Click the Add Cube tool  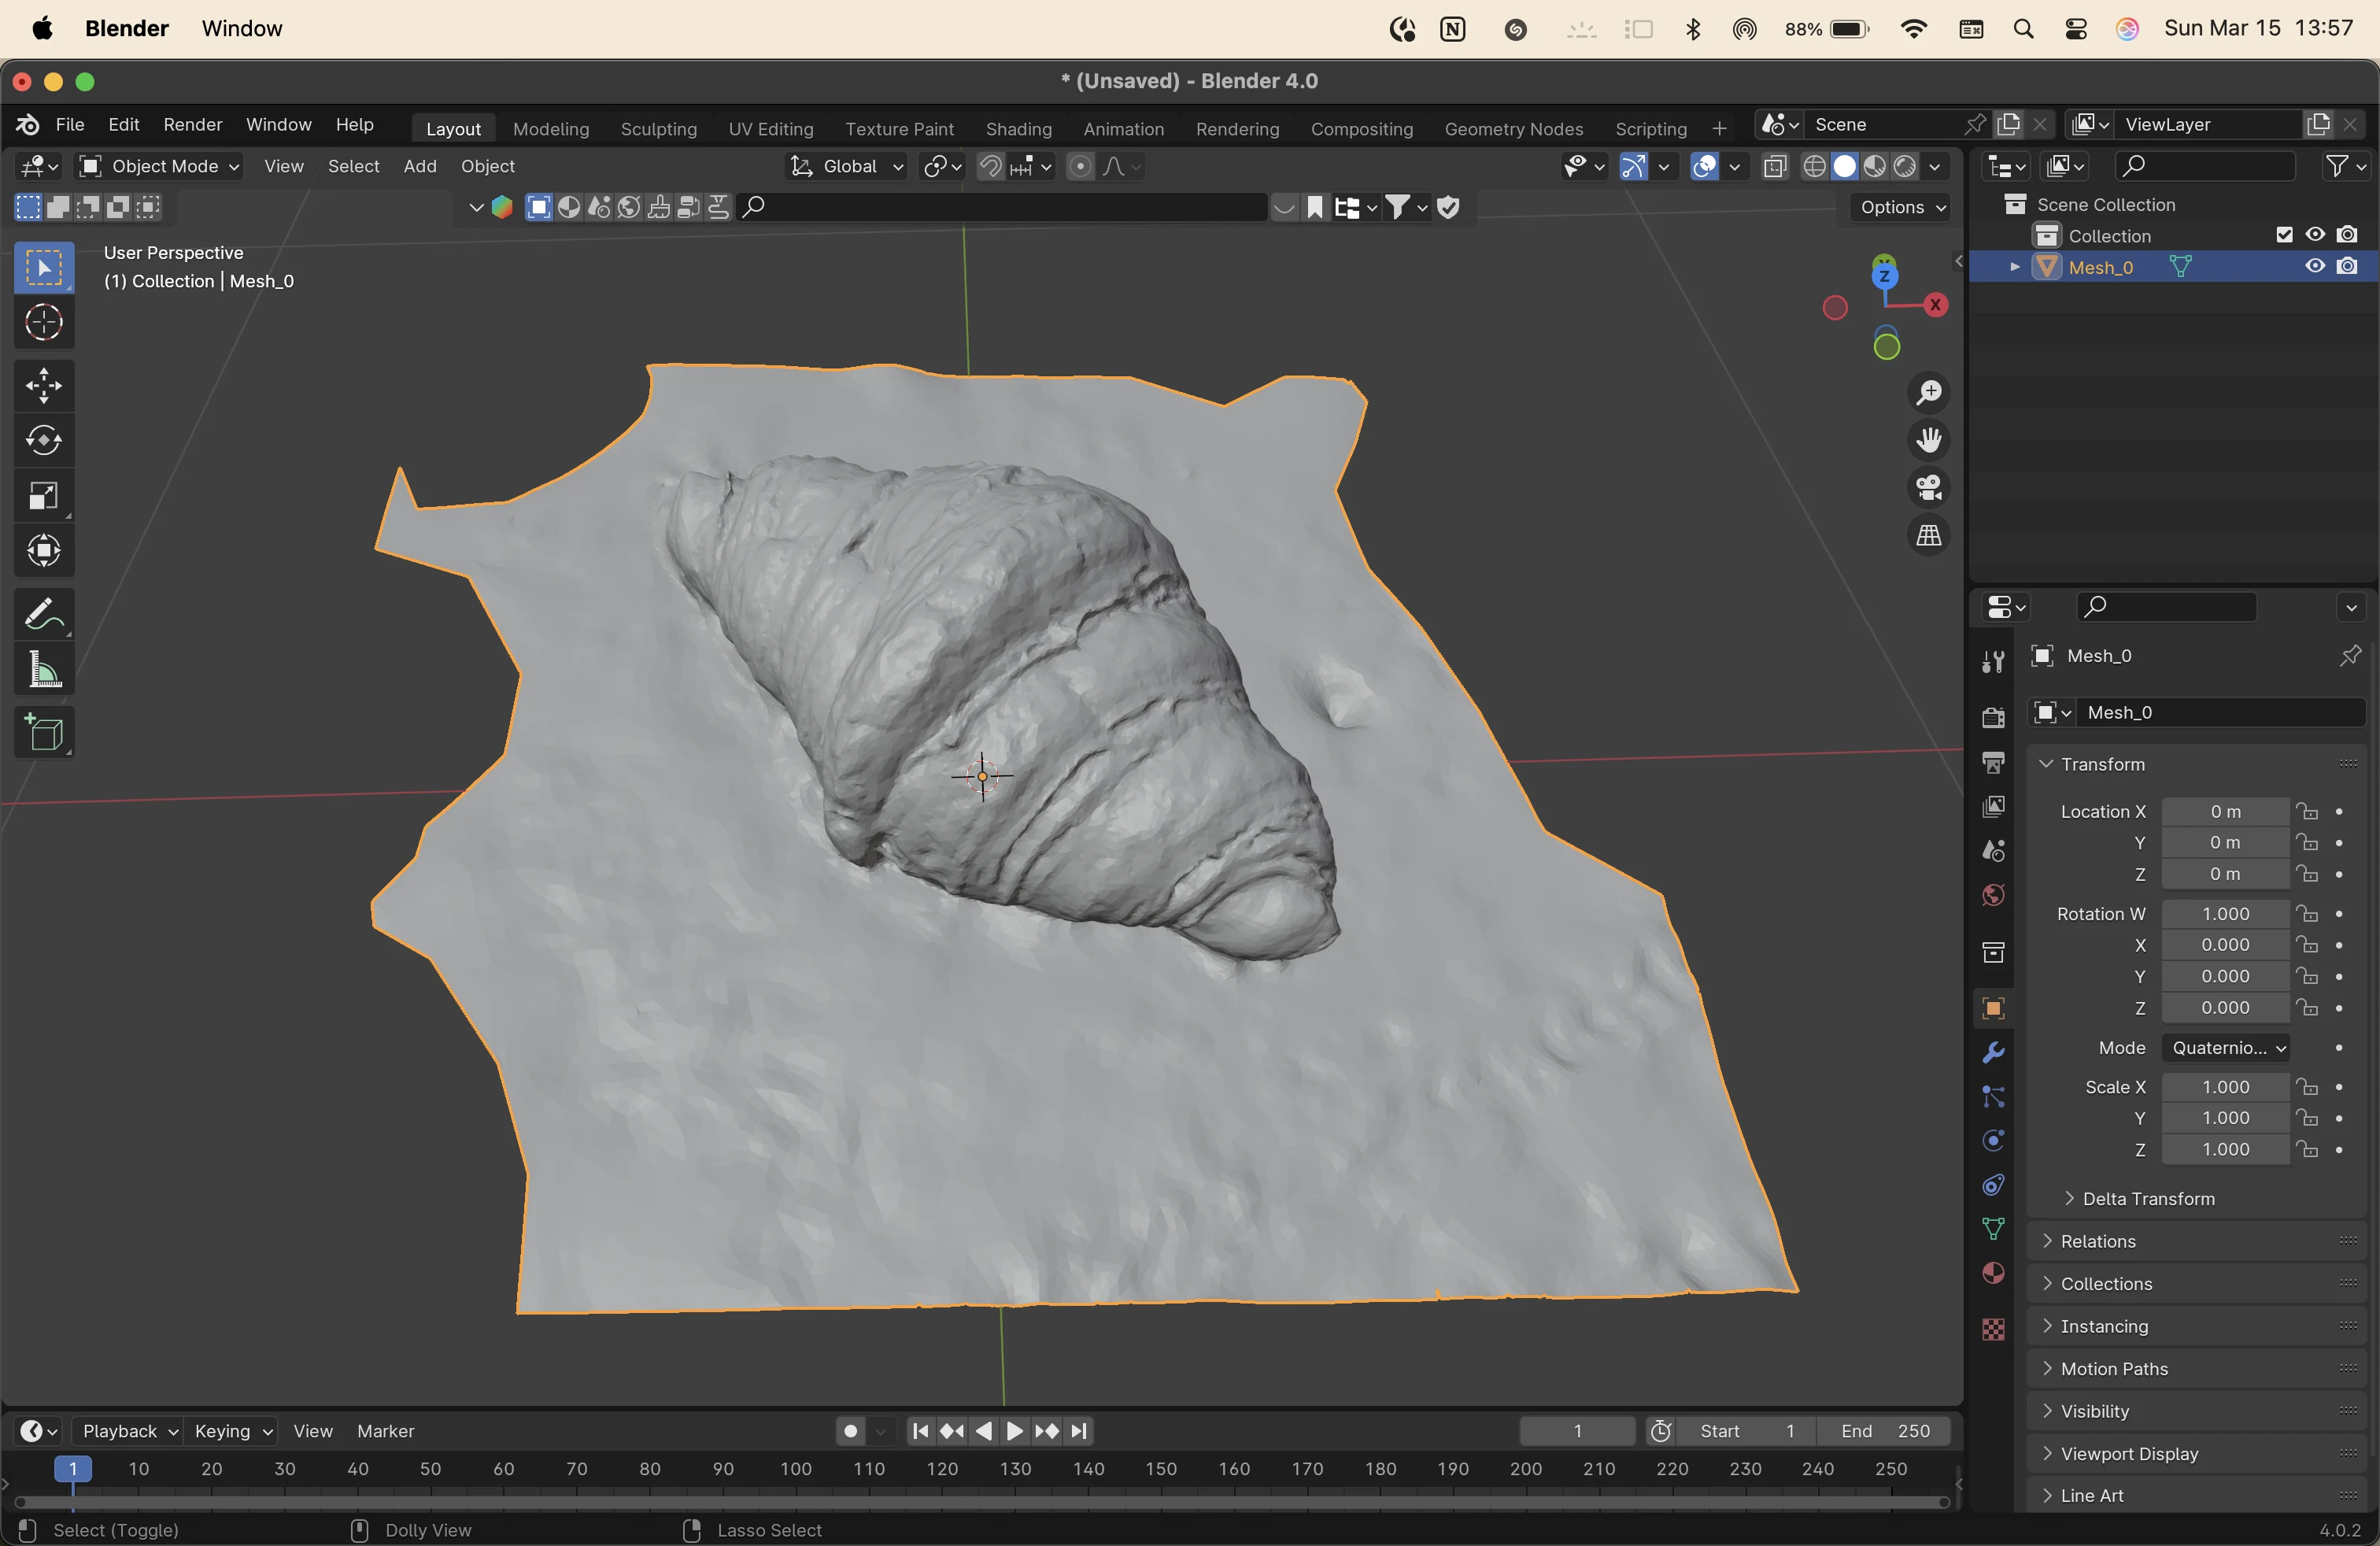click(44, 733)
